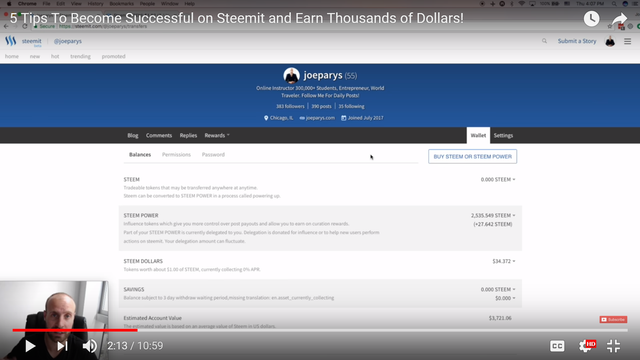Expand the $34.372 Steem Dollars dropdown
640x360 pixels.
(x=504, y=261)
